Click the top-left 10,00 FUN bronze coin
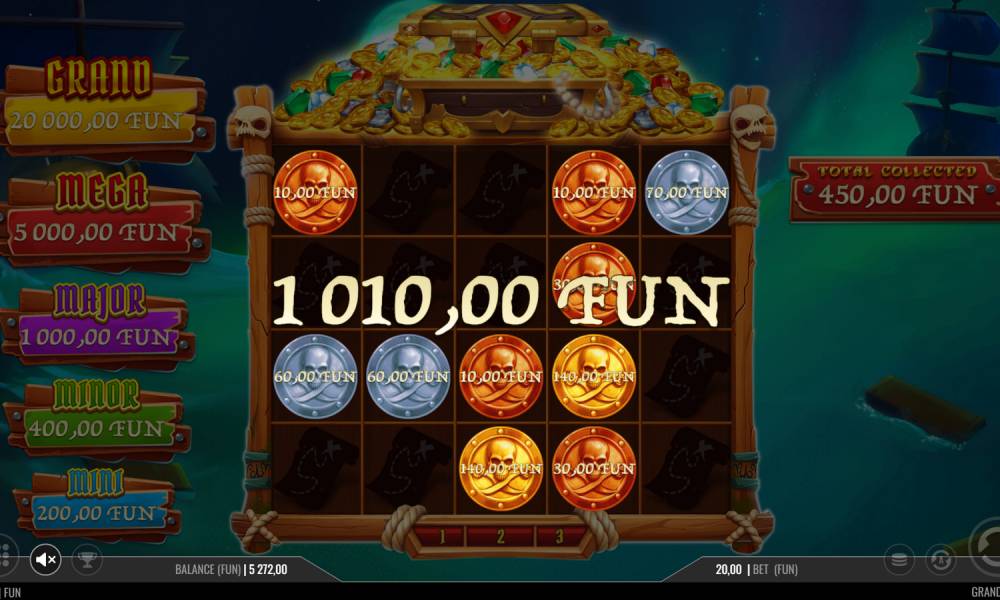Image resolution: width=1000 pixels, height=600 pixels. click(315, 193)
